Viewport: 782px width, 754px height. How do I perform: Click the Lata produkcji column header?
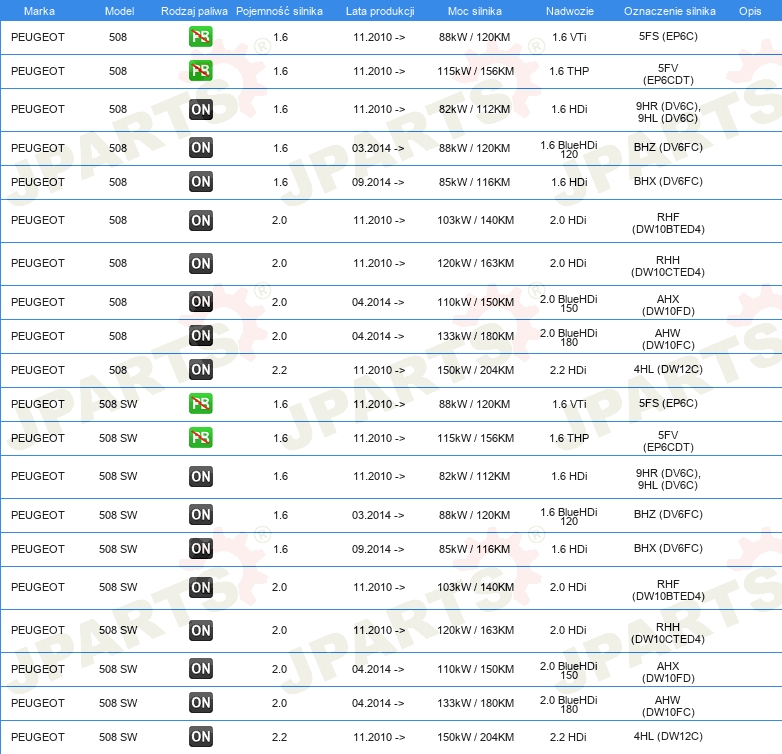pyautogui.click(x=380, y=11)
